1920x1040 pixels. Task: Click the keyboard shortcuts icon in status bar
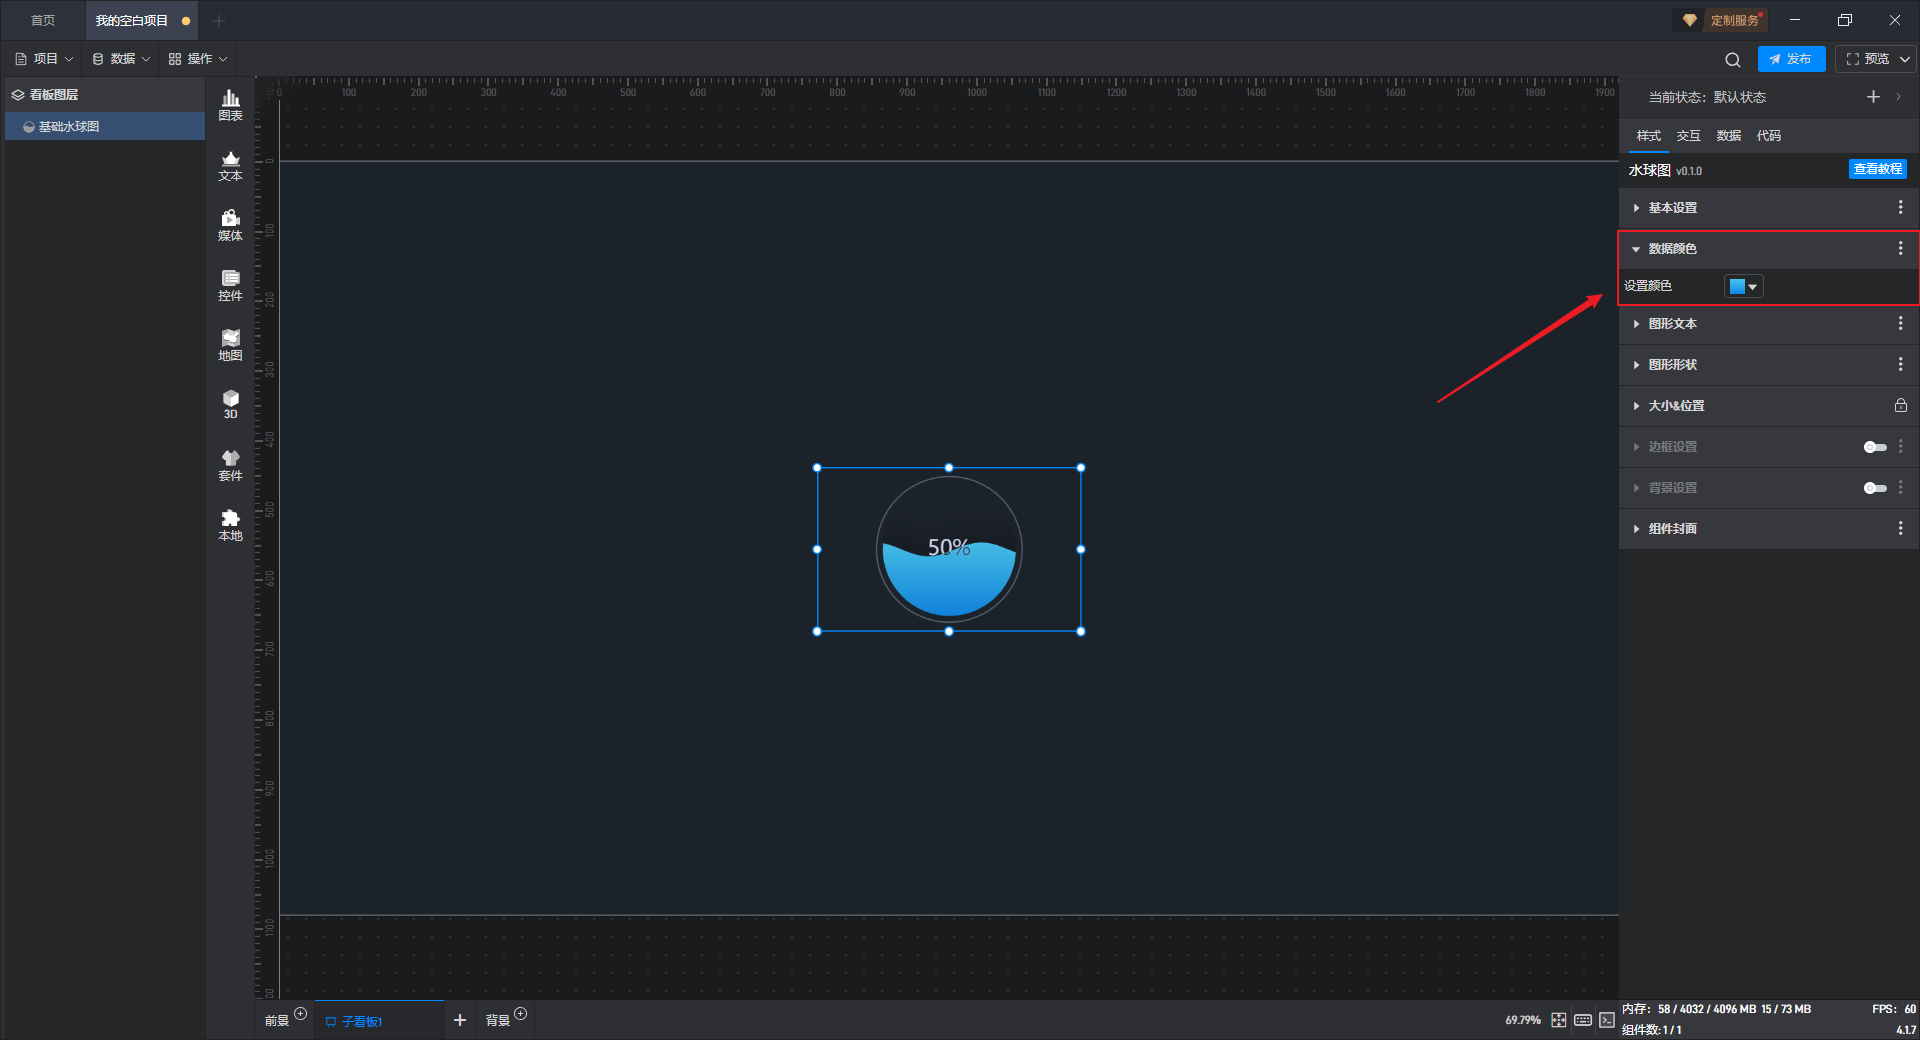(x=1583, y=1020)
